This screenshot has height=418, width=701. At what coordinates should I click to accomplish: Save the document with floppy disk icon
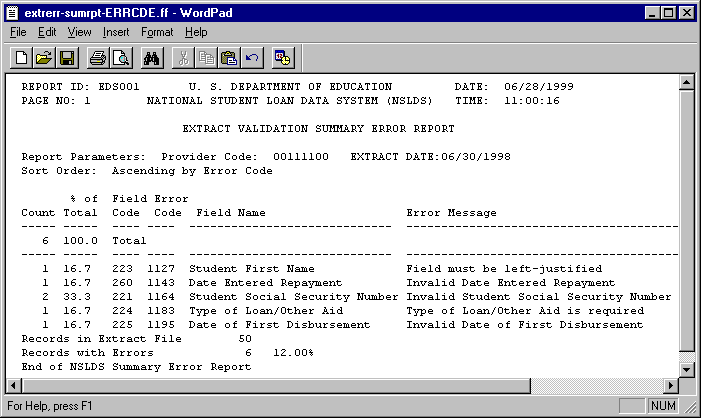67,58
